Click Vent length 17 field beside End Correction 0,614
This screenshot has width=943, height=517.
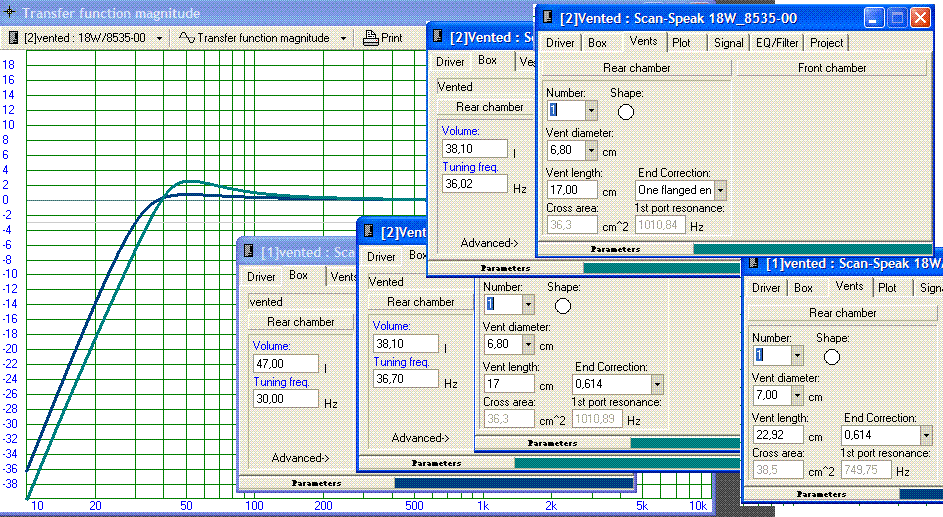(509, 384)
